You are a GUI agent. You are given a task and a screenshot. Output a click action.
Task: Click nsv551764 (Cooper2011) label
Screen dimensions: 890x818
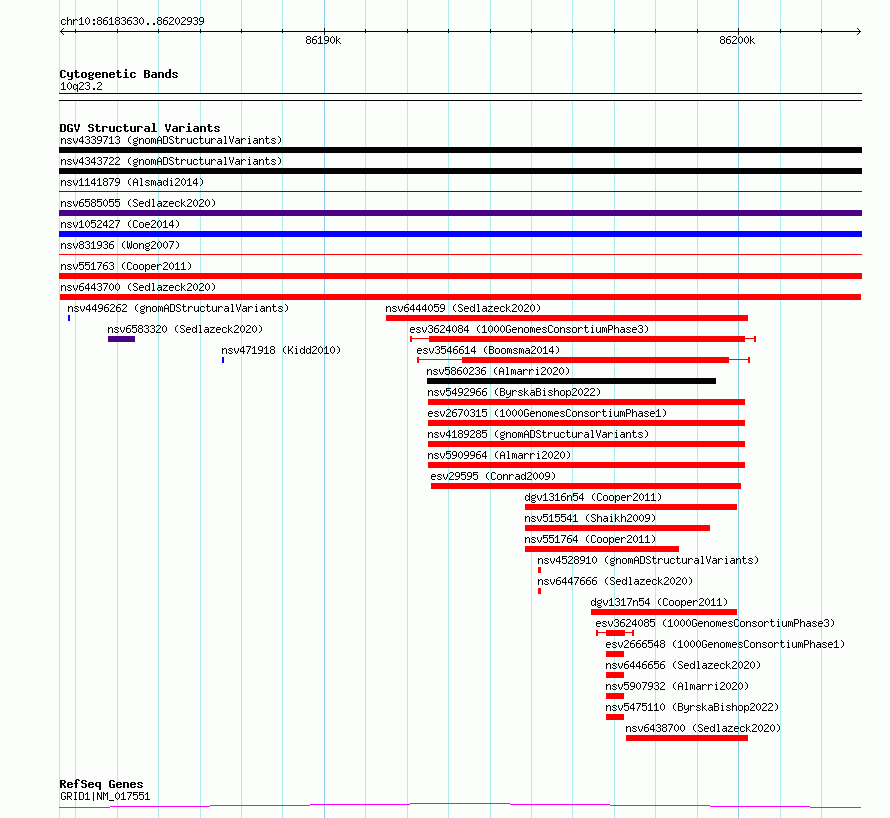(x=590, y=539)
